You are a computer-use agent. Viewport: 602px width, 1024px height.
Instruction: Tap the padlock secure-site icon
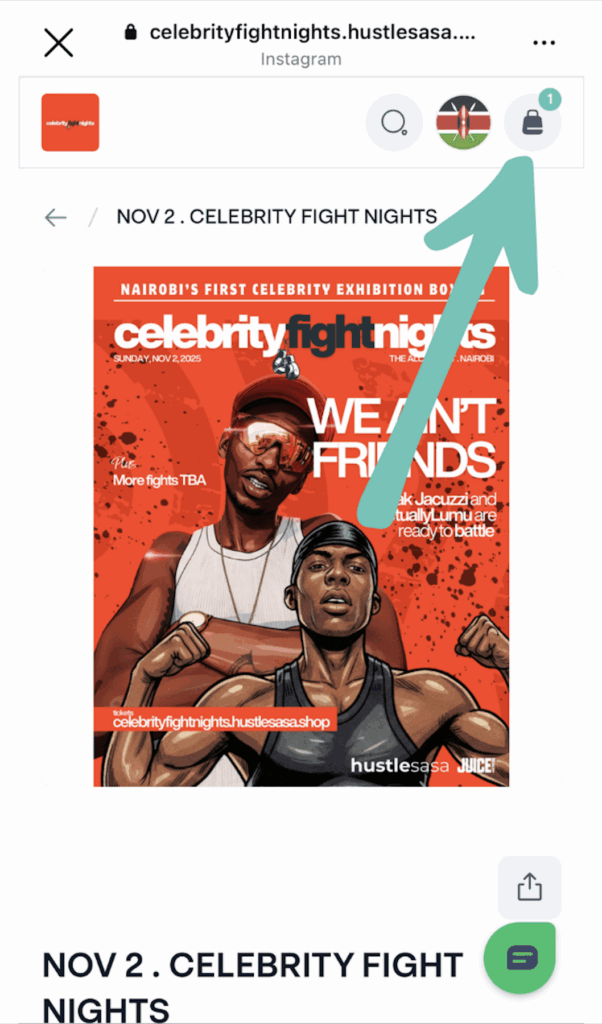tap(131, 32)
